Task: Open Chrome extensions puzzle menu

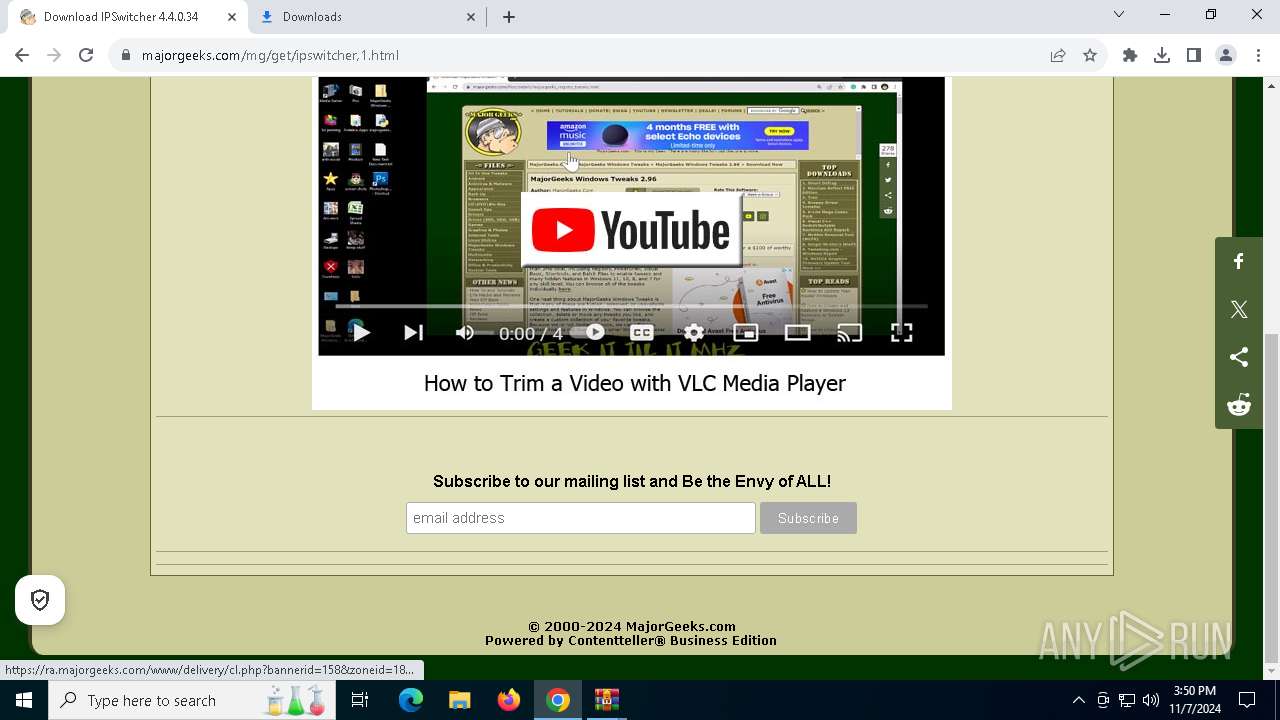Action: (1130, 56)
